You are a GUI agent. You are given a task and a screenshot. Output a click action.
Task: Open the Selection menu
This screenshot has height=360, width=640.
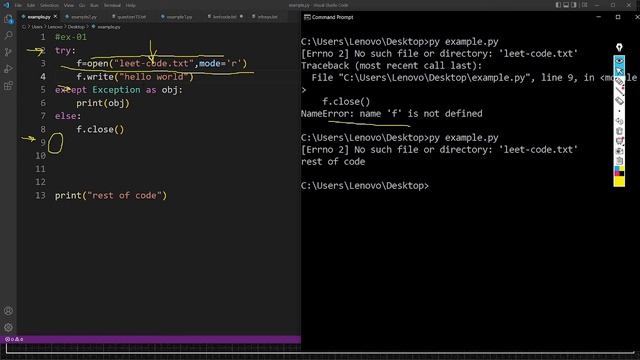(49, 5)
